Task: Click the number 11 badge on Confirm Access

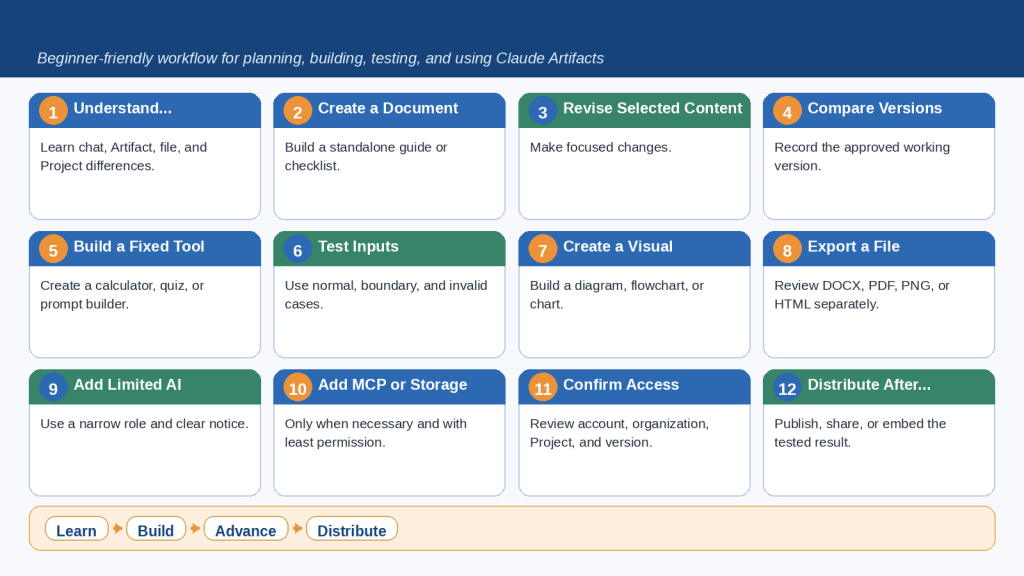Action: pos(542,388)
